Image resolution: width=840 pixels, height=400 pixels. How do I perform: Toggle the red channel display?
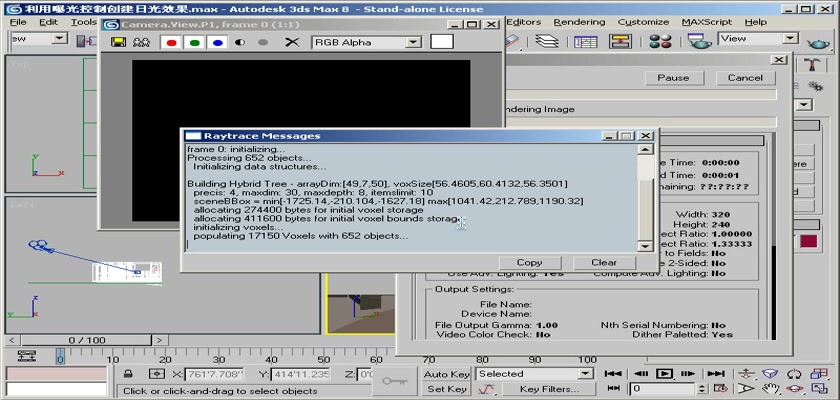click(171, 42)
